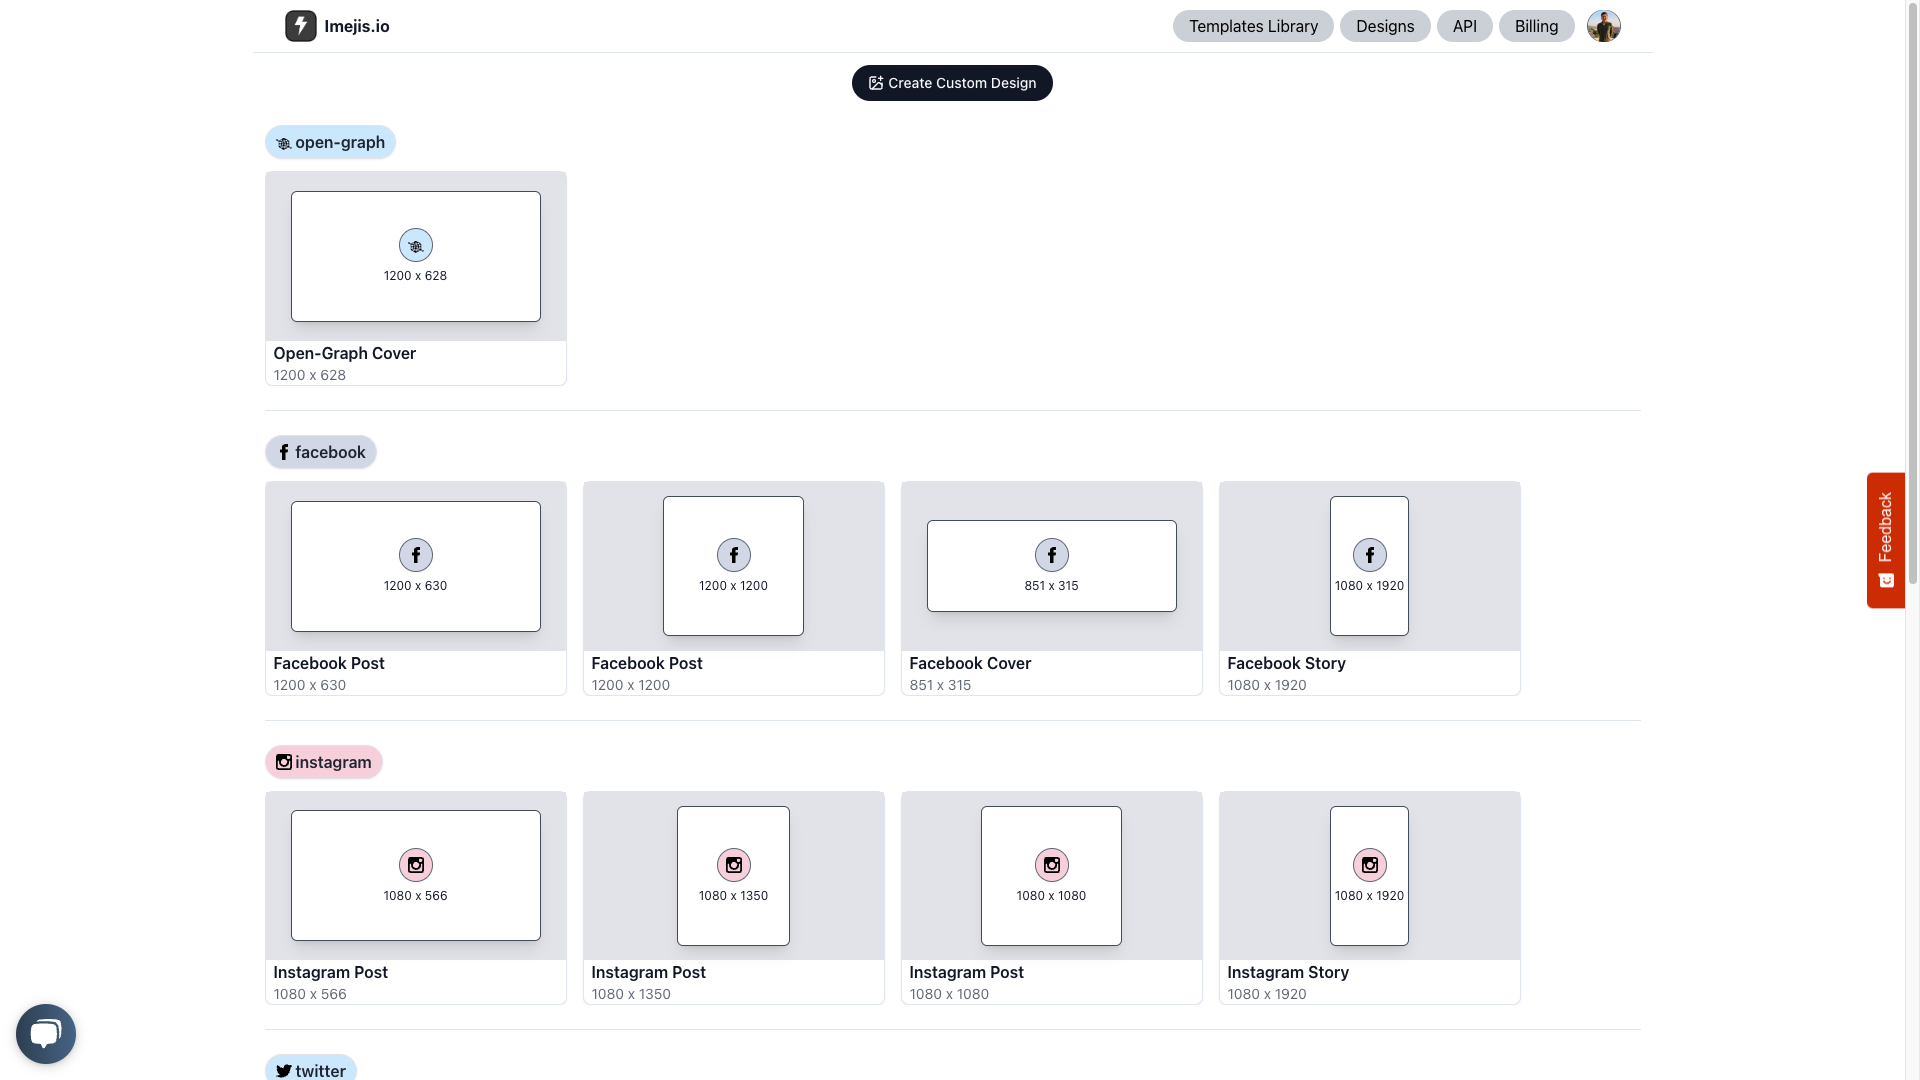The height and width of the screenshot is (1080, 1920).
Task: Select the Instagram Story title
Action: point(1288,972)
